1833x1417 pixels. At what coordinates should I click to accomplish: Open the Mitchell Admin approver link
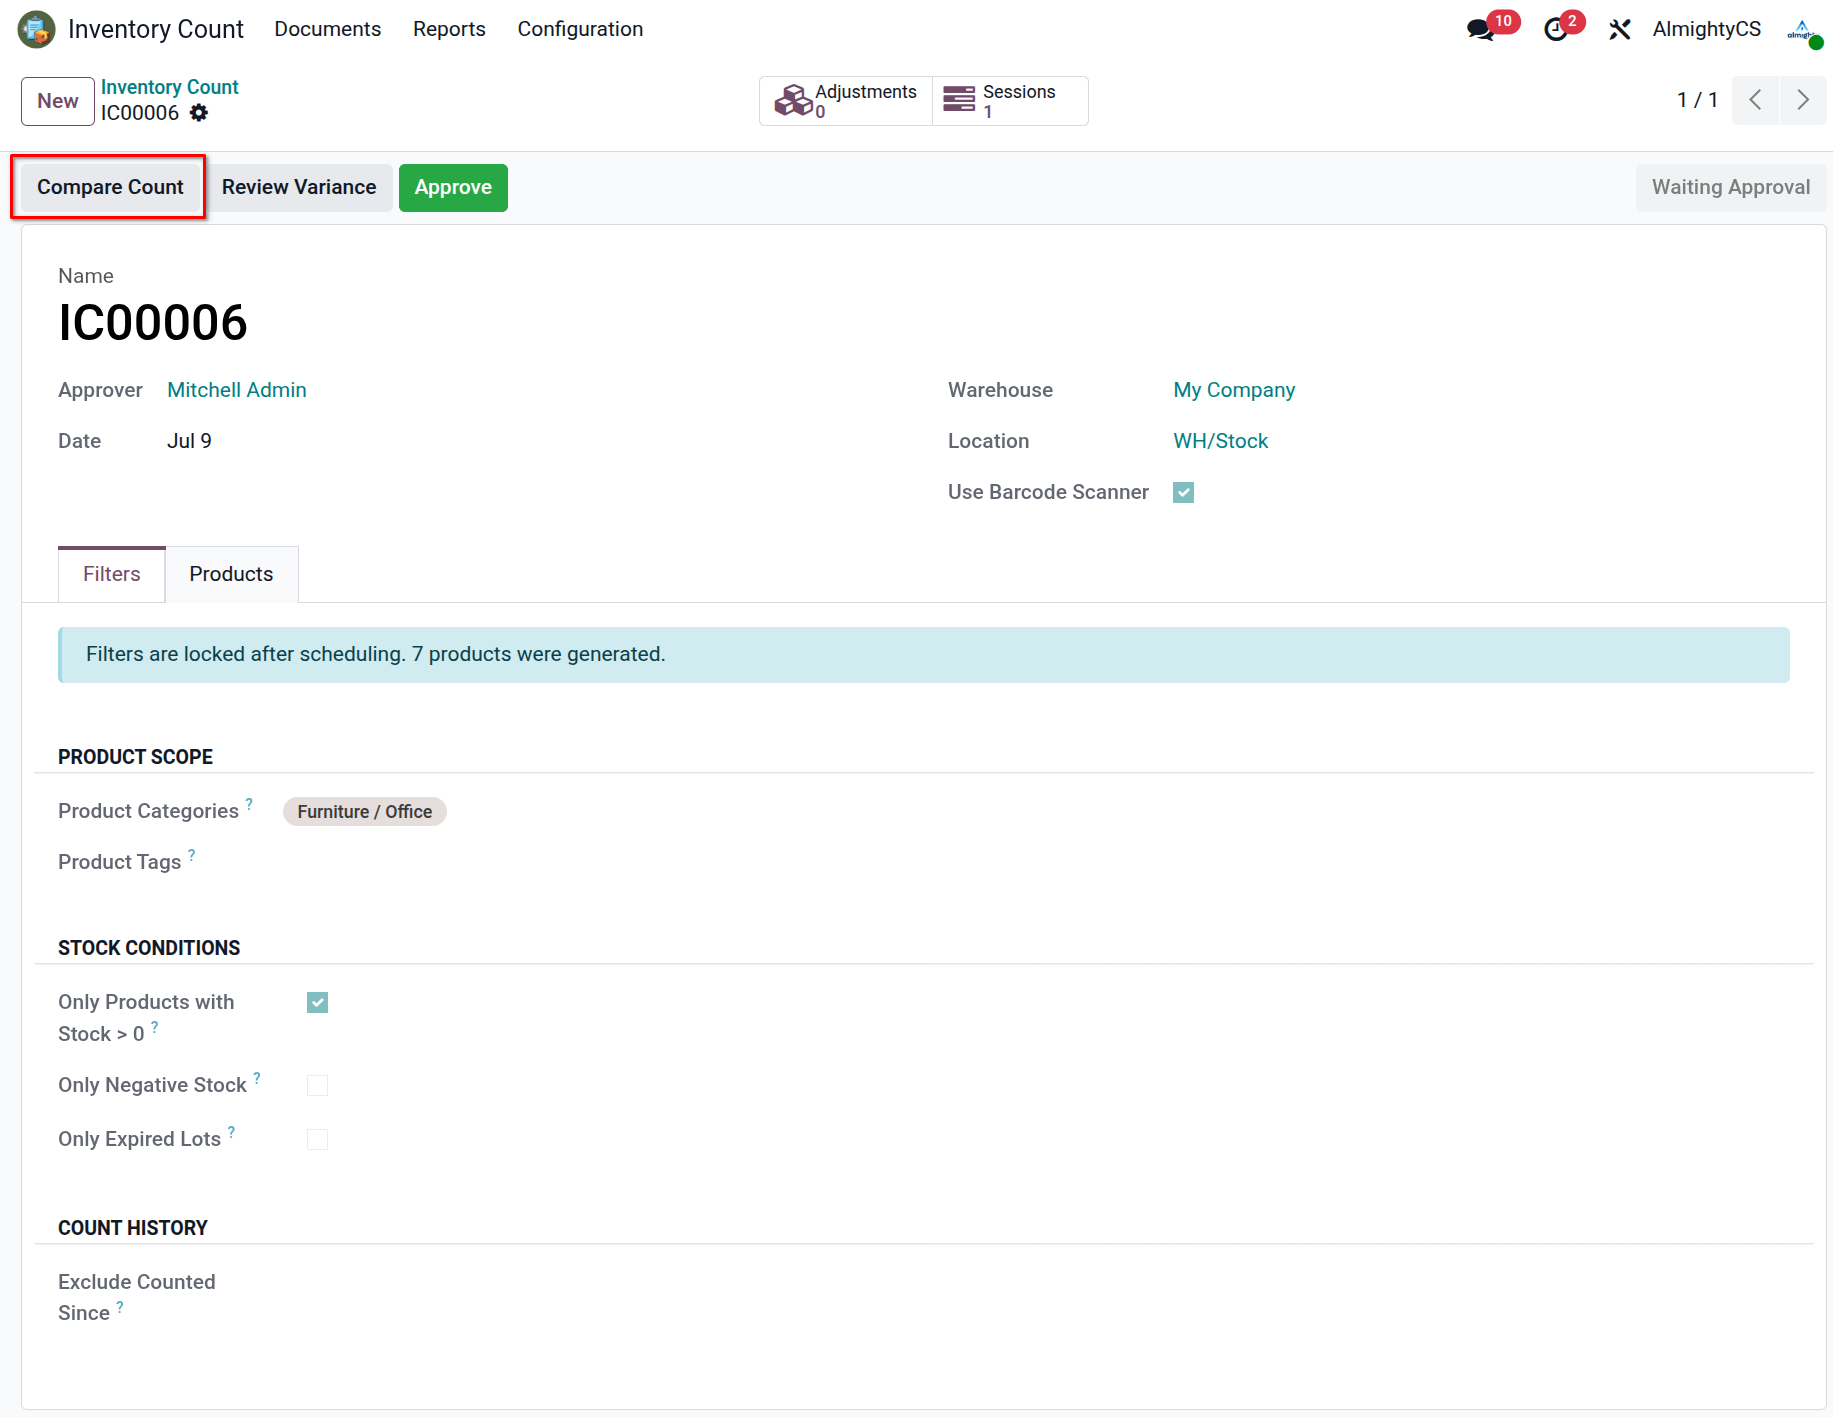[237, 390]
